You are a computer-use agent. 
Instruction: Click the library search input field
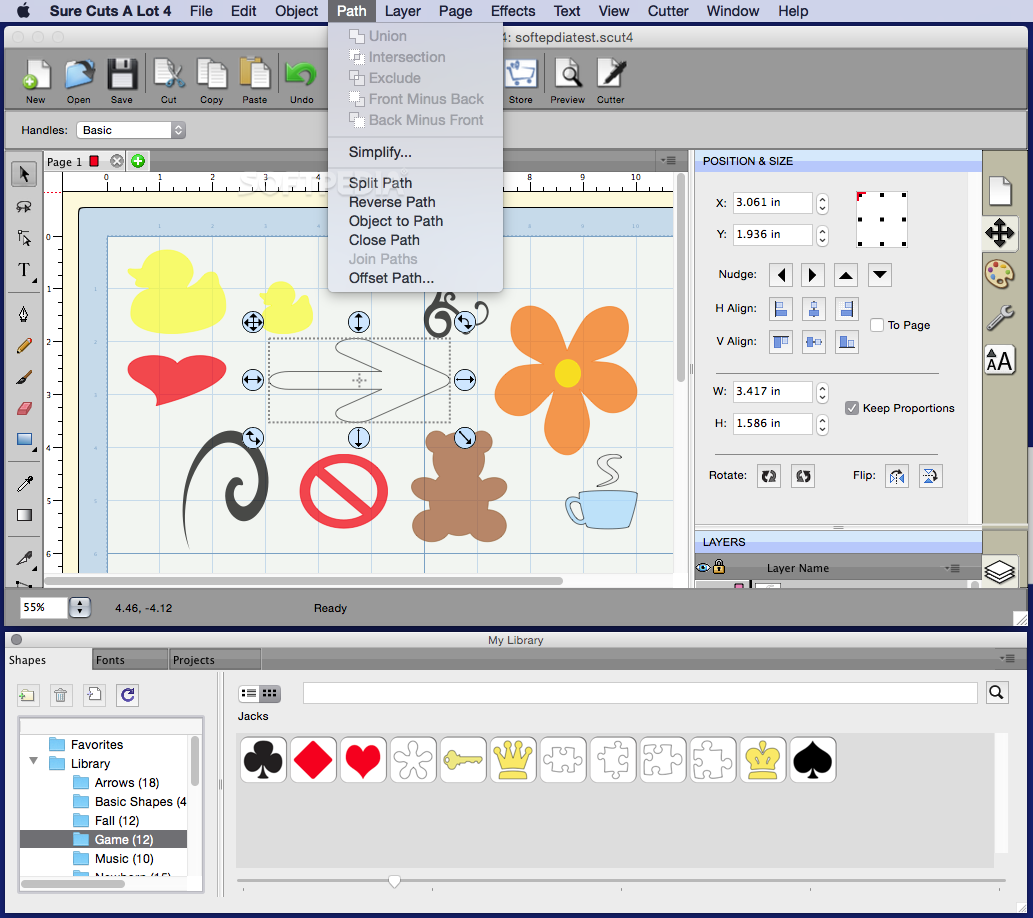click(x=640, y=693)
